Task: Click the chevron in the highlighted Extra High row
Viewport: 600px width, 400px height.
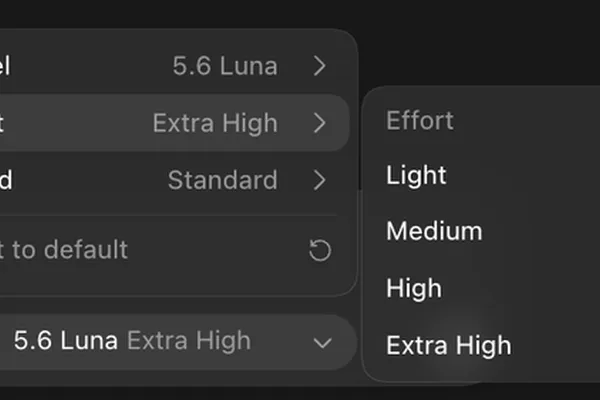Action: pos(320,123)
